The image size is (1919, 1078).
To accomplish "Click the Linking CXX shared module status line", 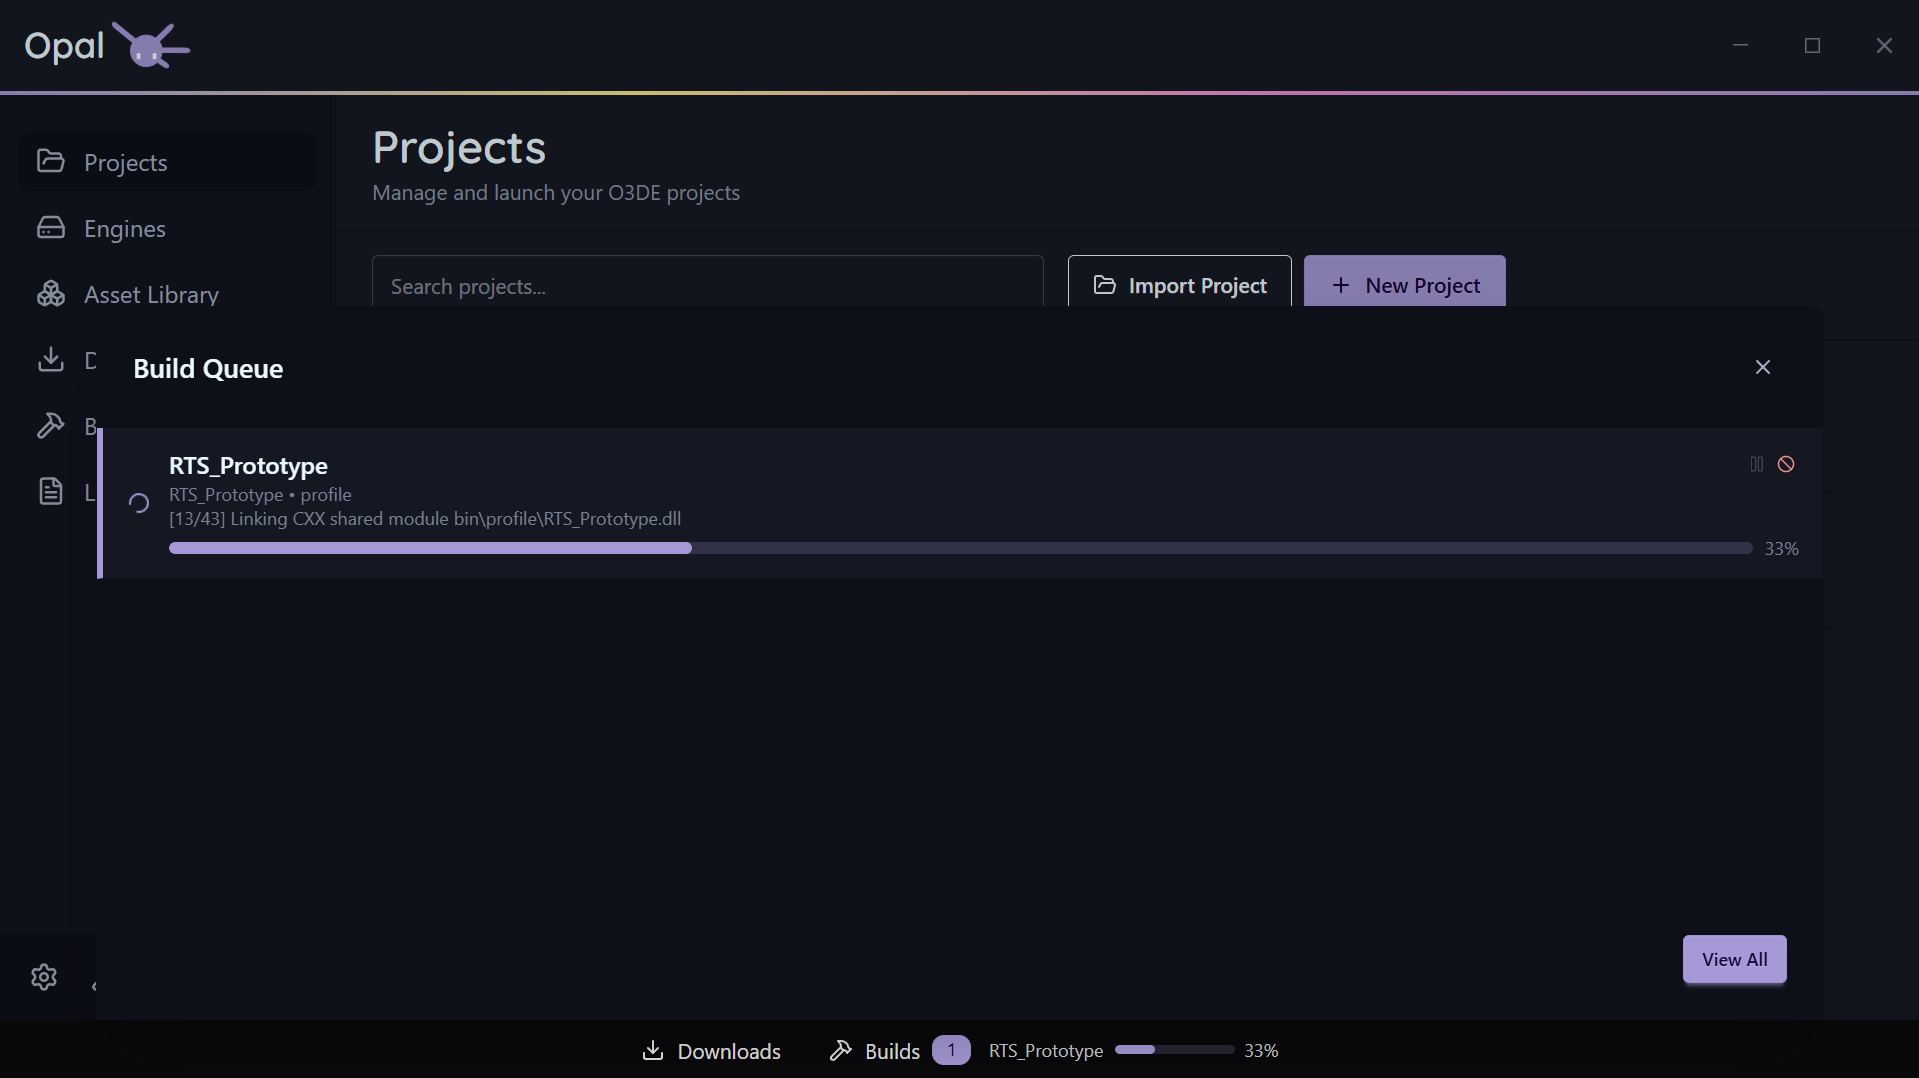I will (x=425, y=519).
